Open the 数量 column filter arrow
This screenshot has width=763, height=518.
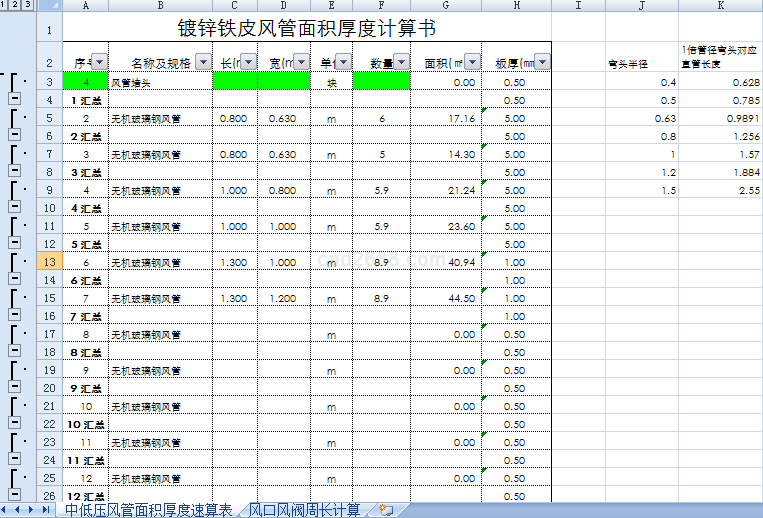(x=401, y=62)
